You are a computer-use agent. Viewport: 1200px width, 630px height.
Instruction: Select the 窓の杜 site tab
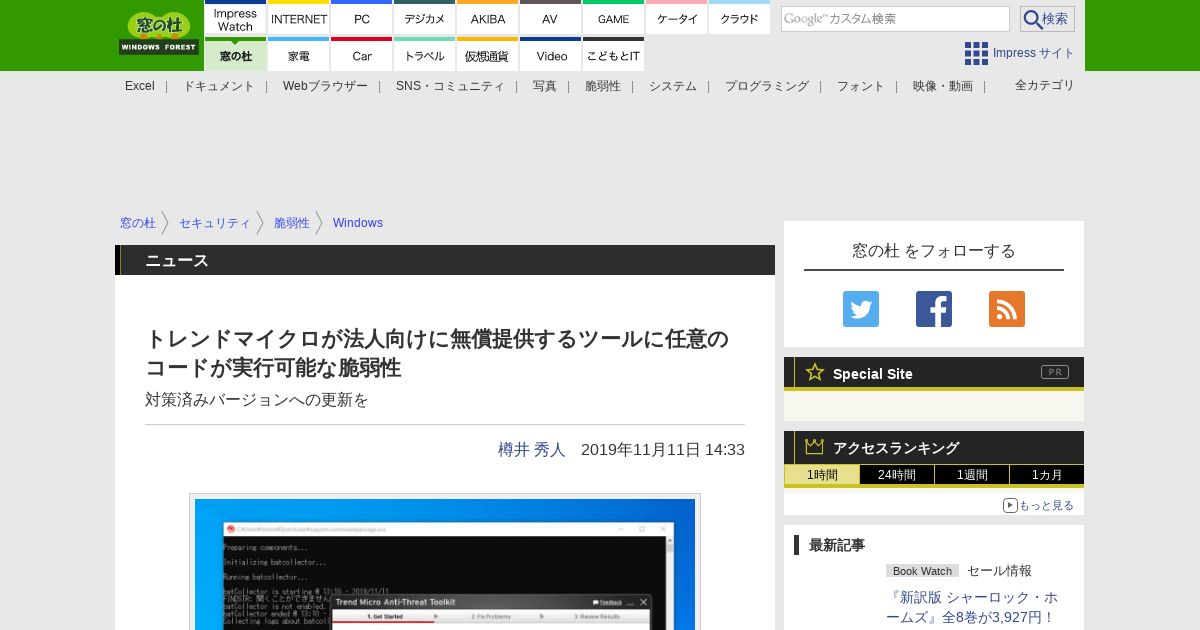click(x=236, y=54)
